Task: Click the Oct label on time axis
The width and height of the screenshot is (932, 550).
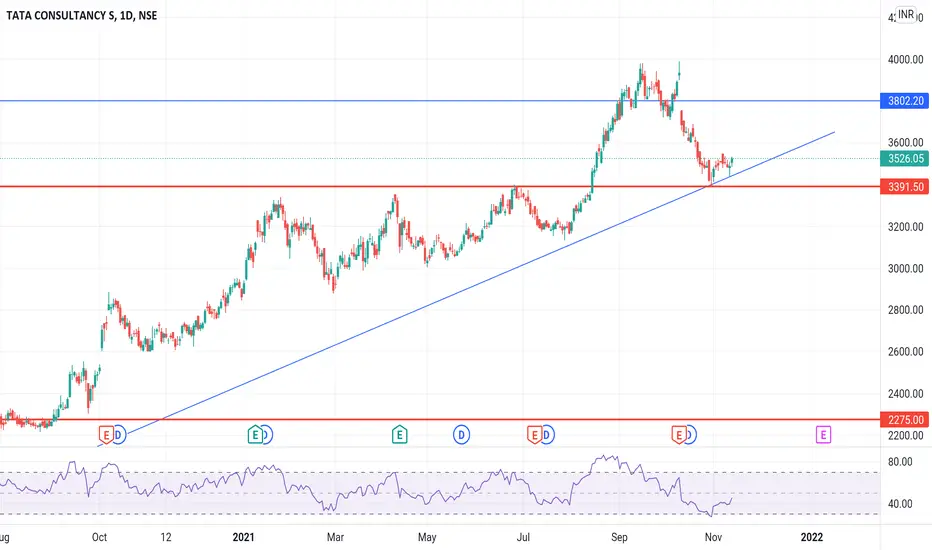Action: [99, 537]
